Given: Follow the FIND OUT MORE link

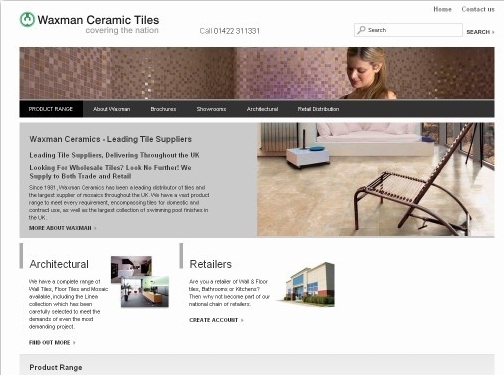Looking at the screenshot, I should (52, 342).
